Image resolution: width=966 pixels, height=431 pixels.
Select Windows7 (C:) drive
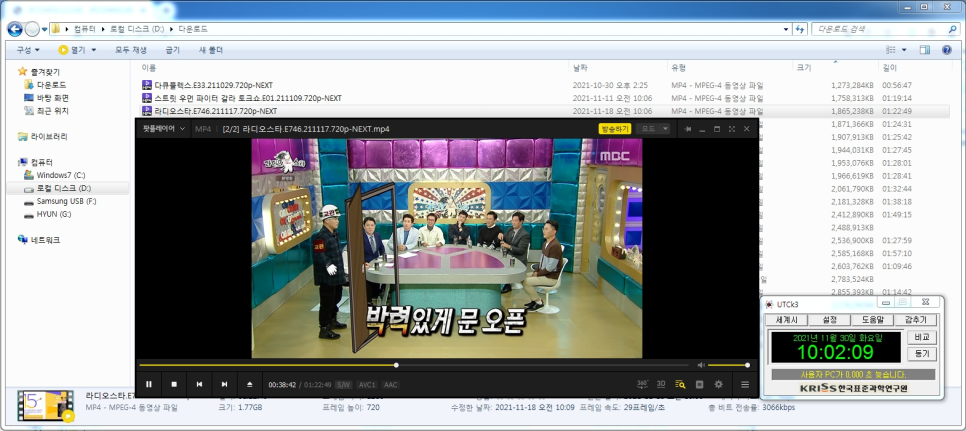click(x=60, y=175)
